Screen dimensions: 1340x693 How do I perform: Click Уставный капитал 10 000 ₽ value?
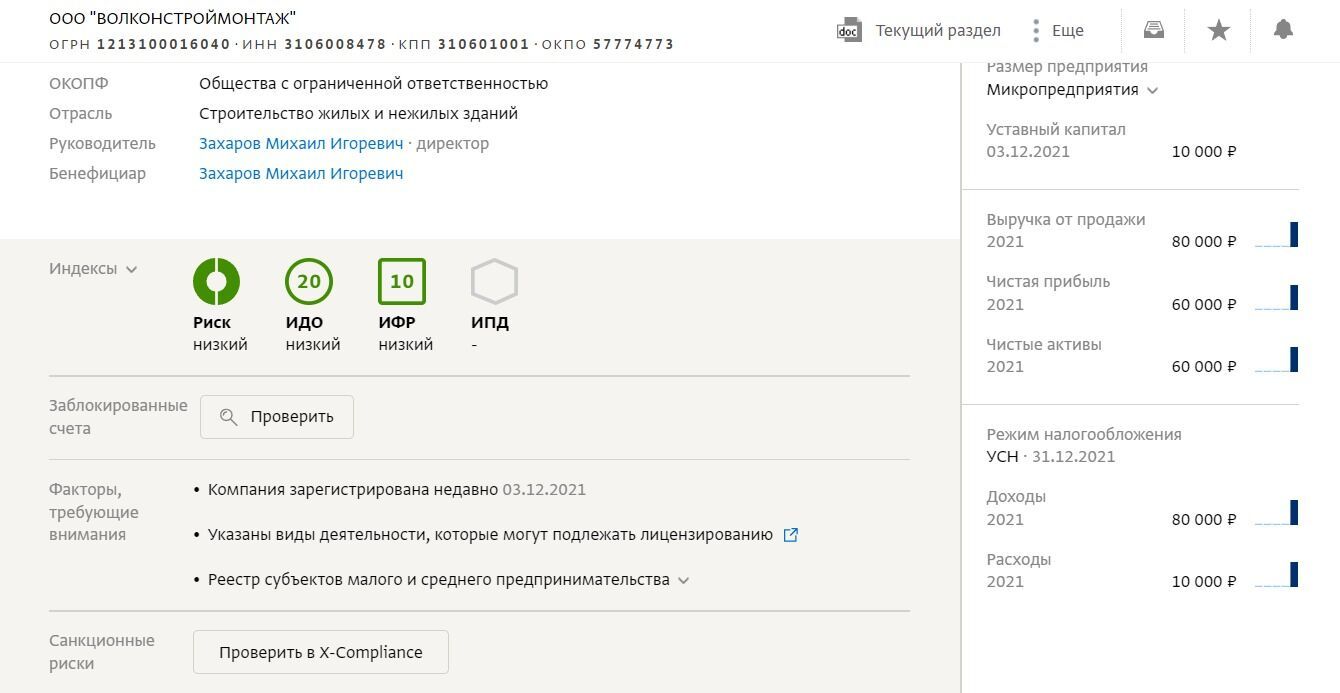coord(1204,152)
